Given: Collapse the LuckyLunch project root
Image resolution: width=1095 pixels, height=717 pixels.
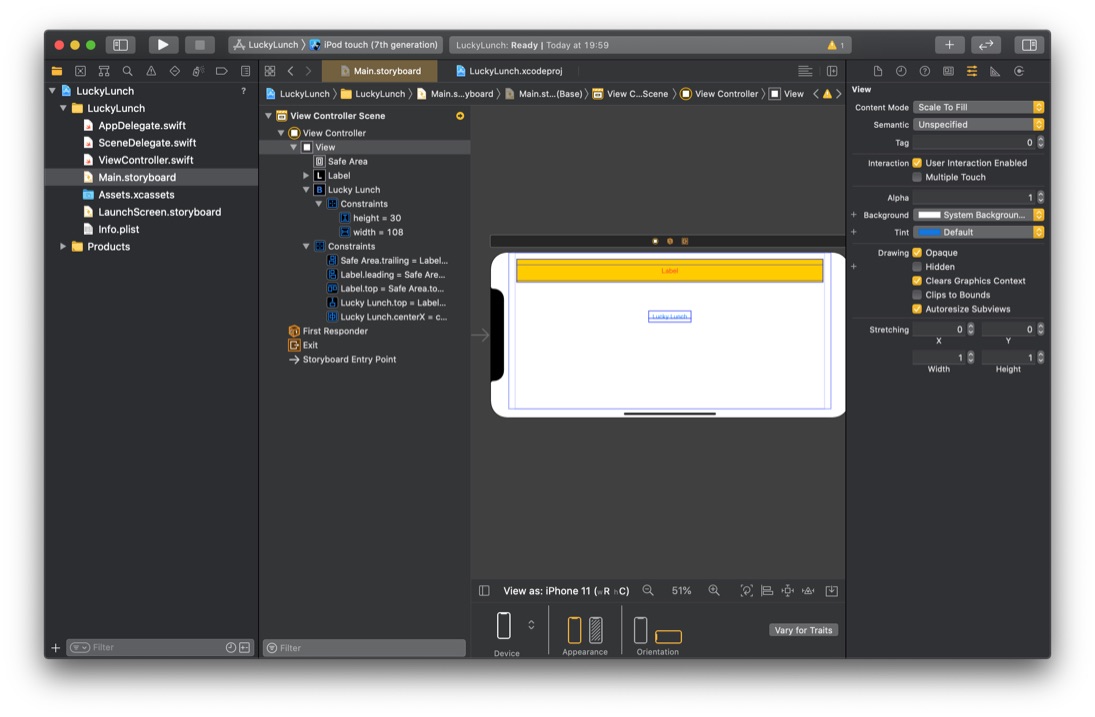Looking at the screenshot, I should [52, 91].
